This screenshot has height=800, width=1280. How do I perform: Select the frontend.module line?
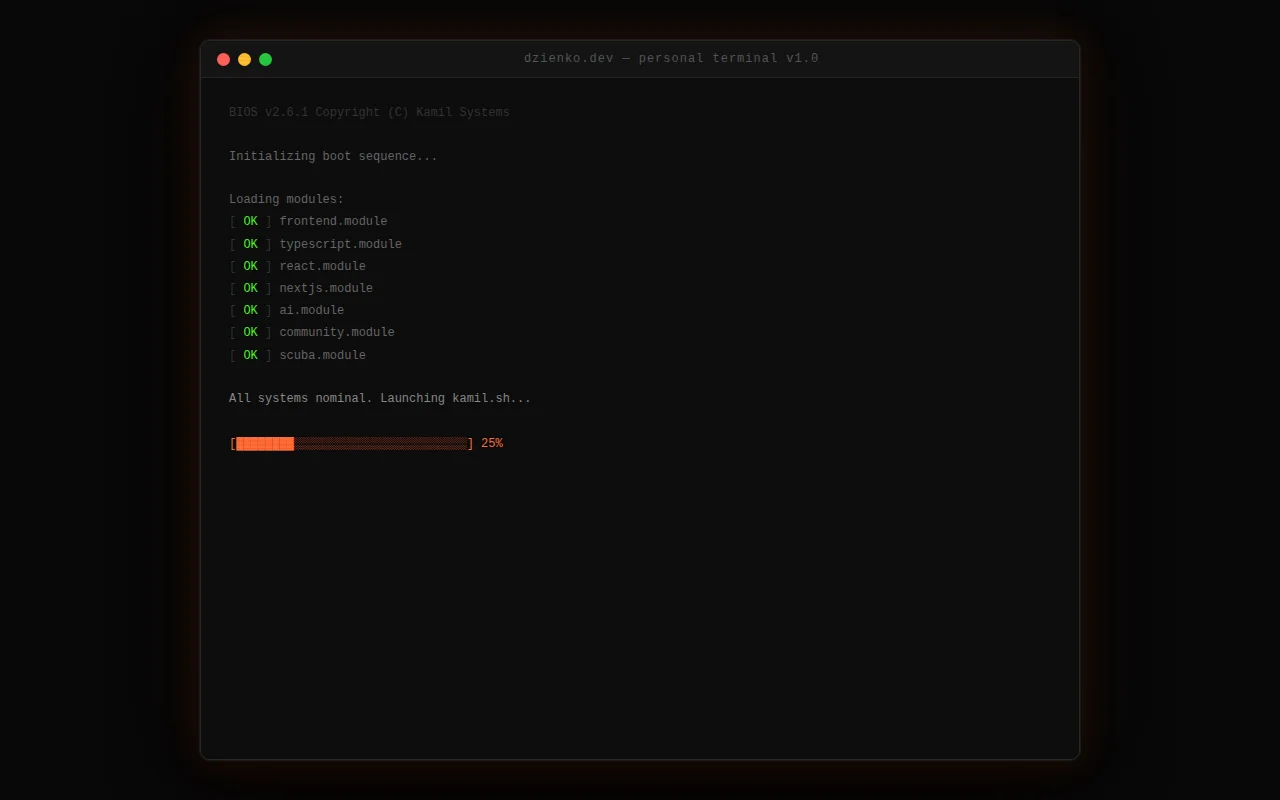(308, 221)
